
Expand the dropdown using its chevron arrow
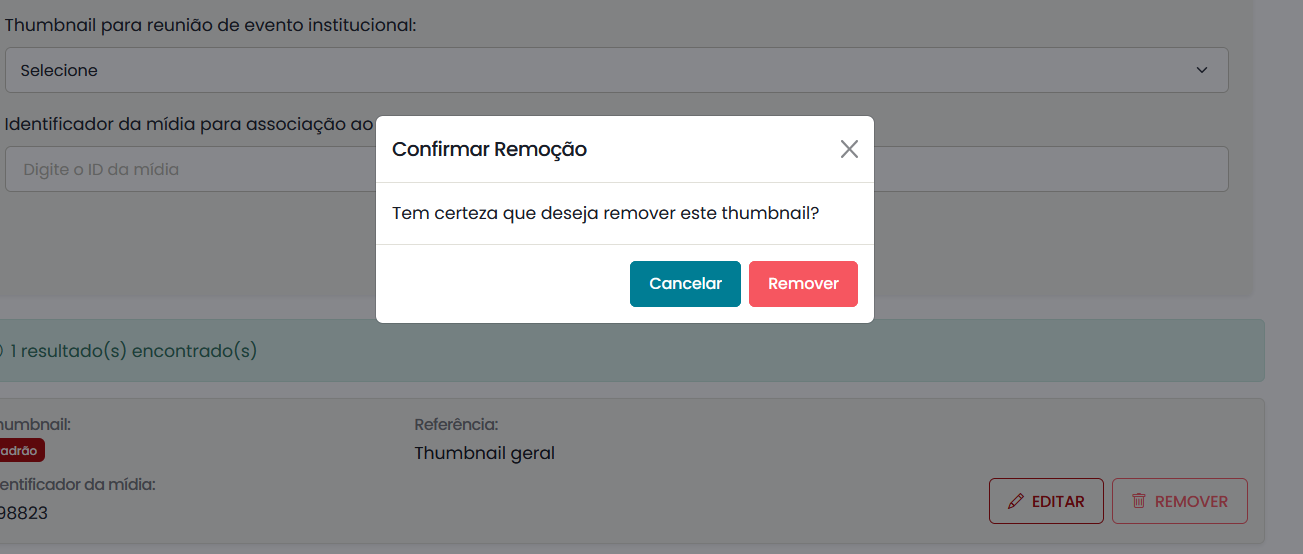tap(1202, 71)
